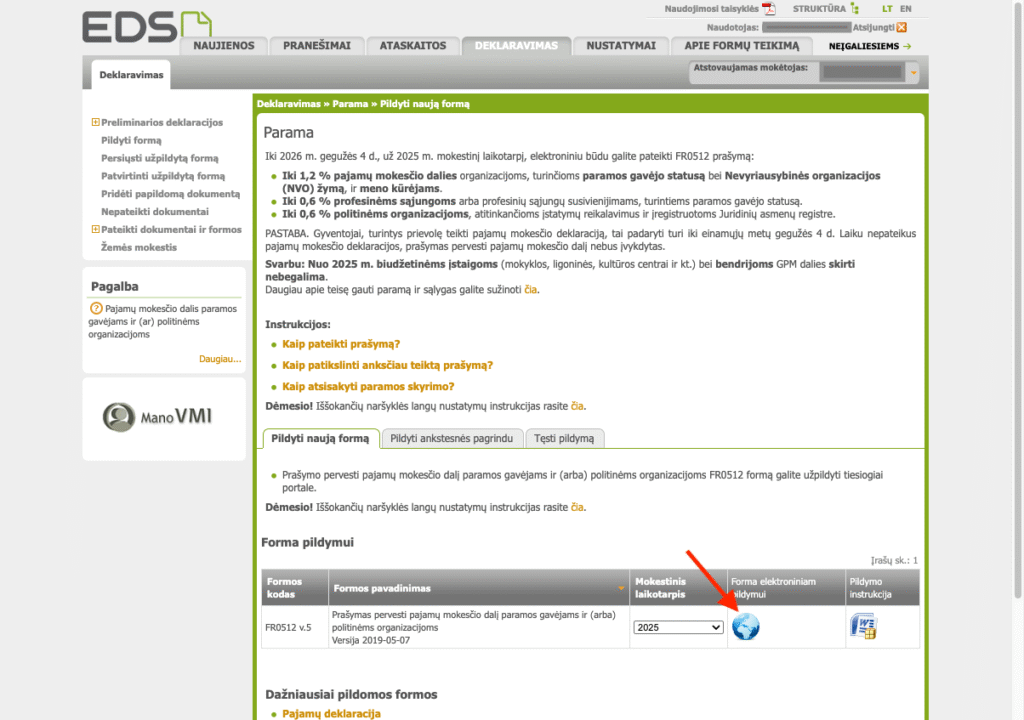This screenshot has height=720, width=1024.
Task: Click the Daugiau... link in Pagalba
Action: point(220,358)
